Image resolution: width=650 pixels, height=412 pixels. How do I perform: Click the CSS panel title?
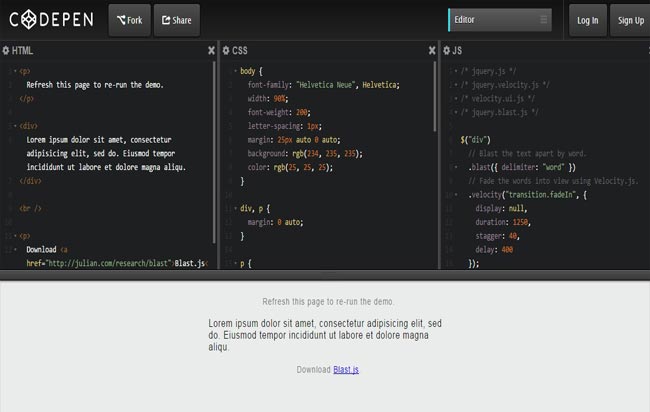click(240, 51)
